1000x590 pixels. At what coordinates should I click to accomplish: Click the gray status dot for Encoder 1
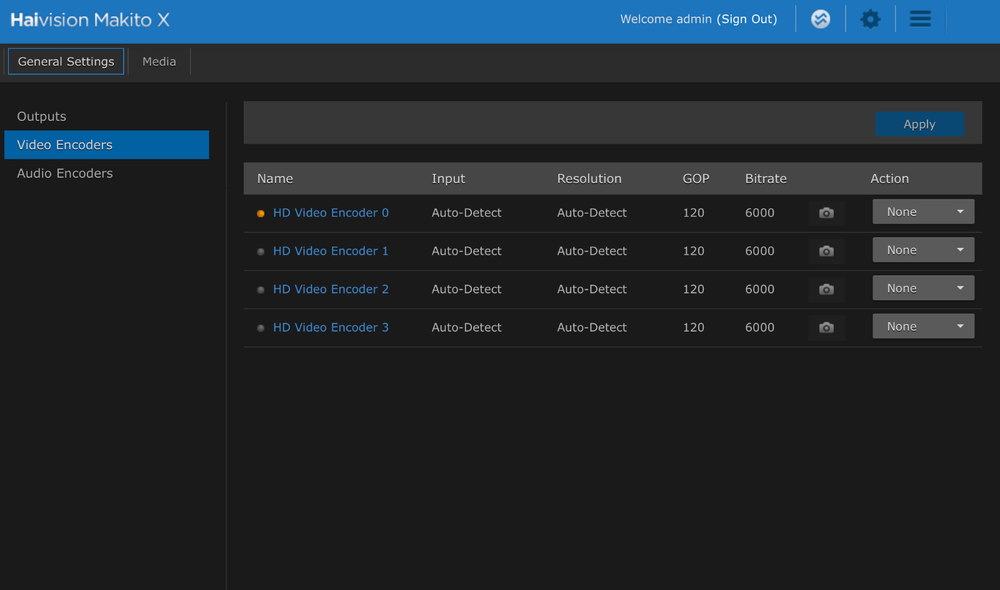click(261, 251)
